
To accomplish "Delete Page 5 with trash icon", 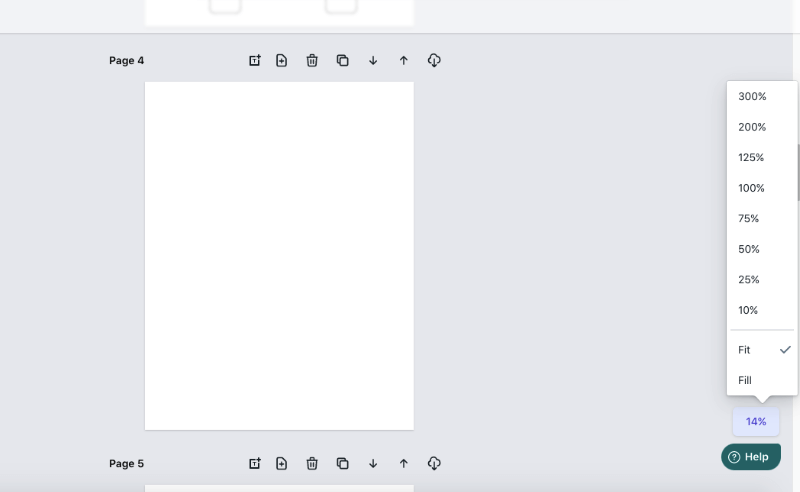I will [x=312, y=463].
